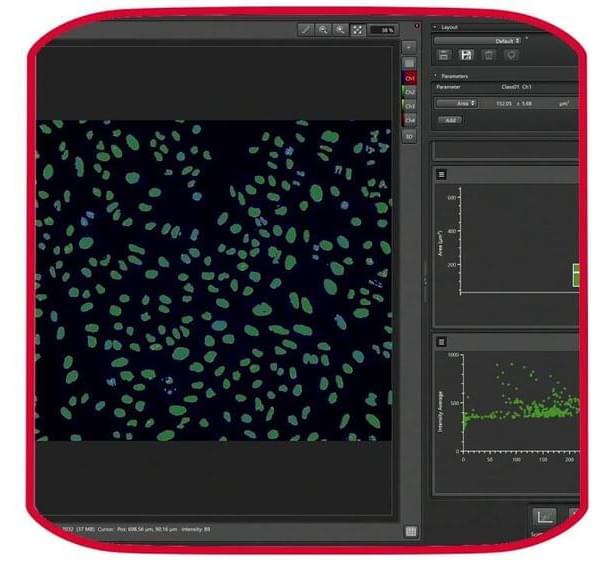Viewport: 612px width, 561px height.
Task: Click the fit-to-view zoom icon
Action: [x=357, y=30]
